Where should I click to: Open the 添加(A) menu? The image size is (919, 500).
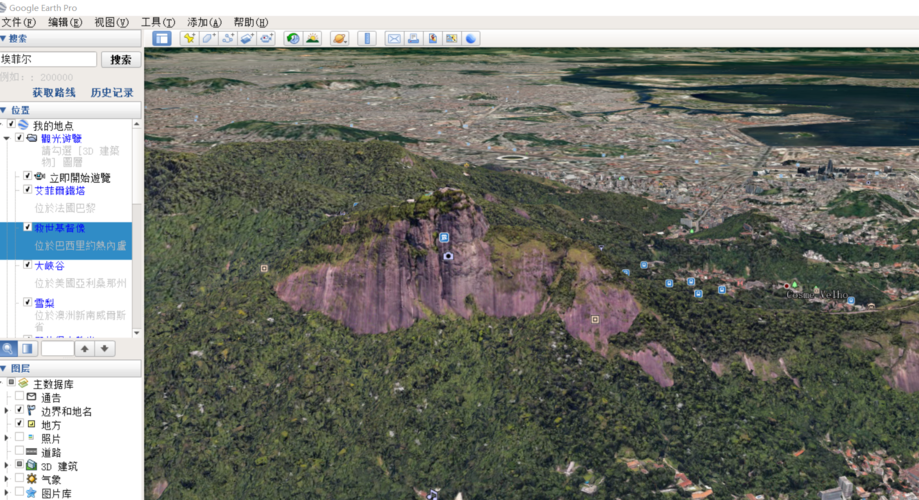tap(204, 22)
